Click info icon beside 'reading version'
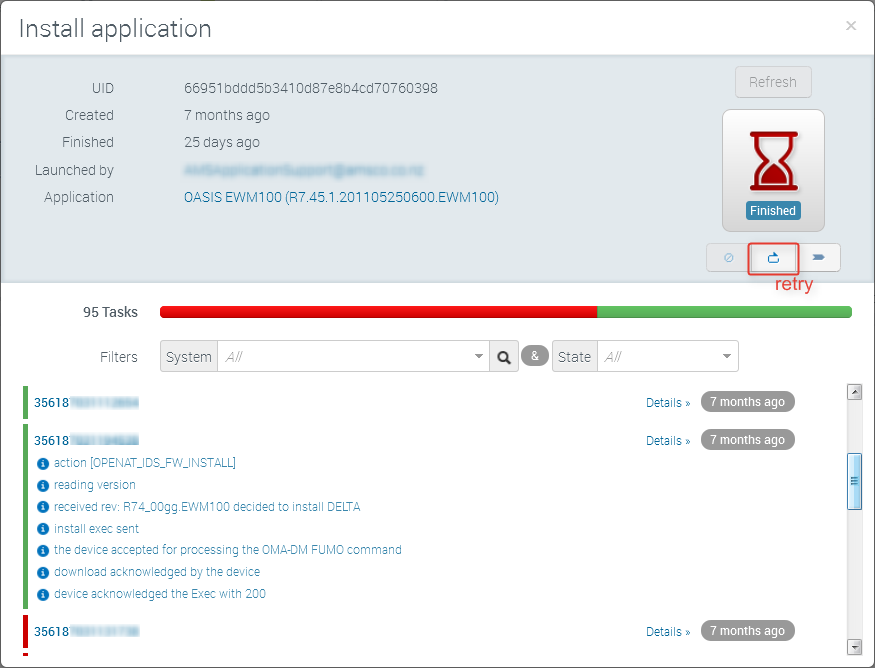Image resolution: width=875 pixels, height=668 pixels. [43, 485]
